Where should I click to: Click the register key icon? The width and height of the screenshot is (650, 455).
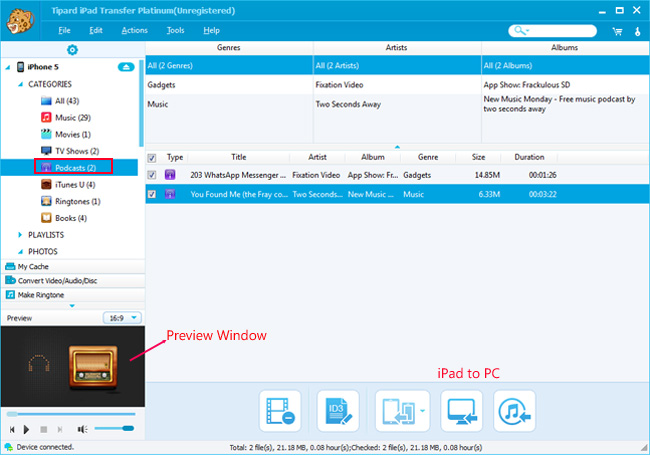point(638,31)
